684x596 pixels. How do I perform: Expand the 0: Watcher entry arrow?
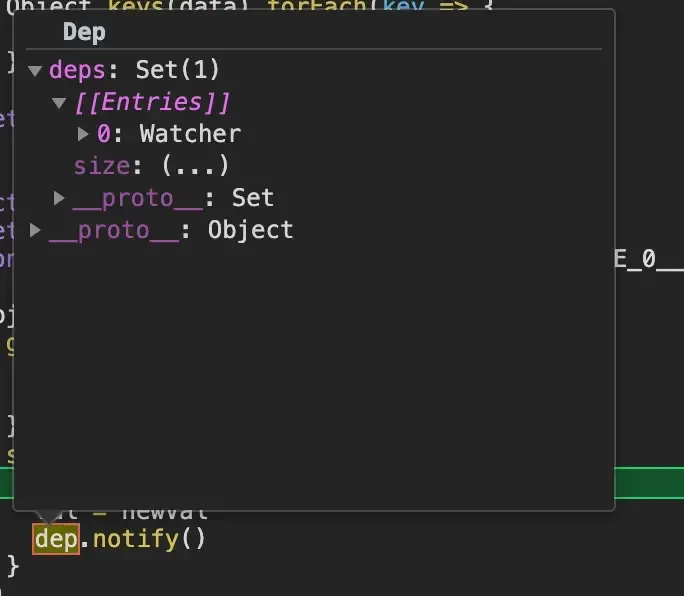[x=84, y=134]
